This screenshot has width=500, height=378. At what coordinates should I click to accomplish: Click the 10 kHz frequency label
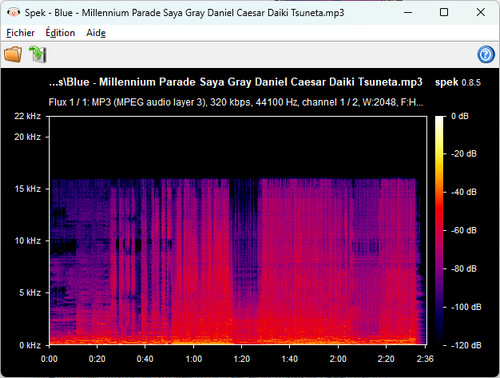[28, 241]
